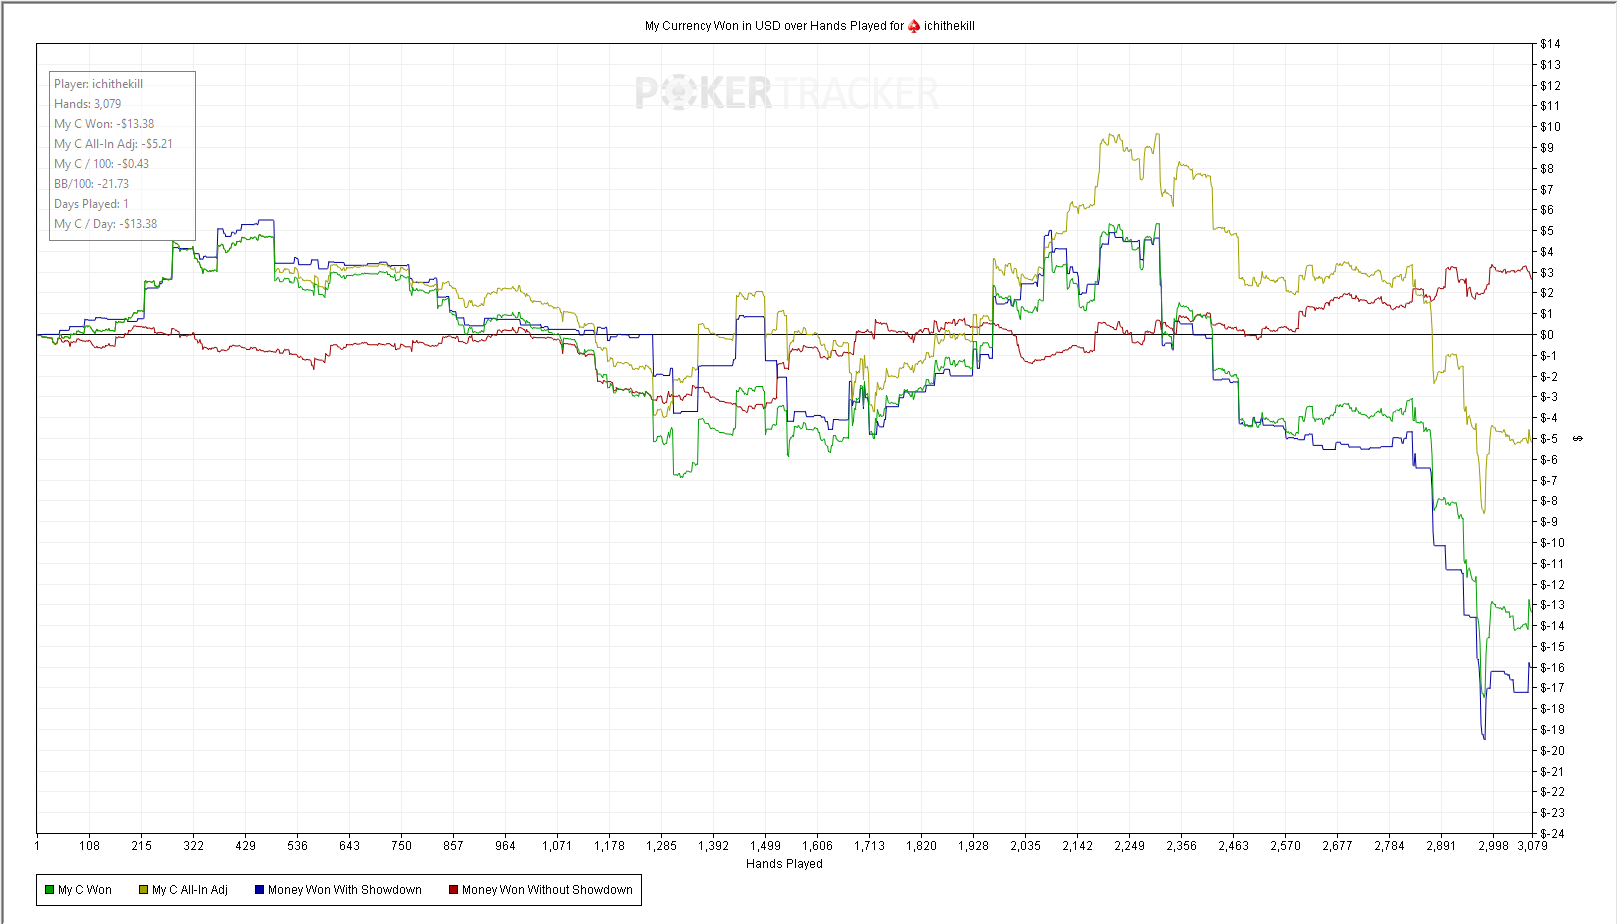Click the "2,784" x-axis tick label

click(1389, 846)
